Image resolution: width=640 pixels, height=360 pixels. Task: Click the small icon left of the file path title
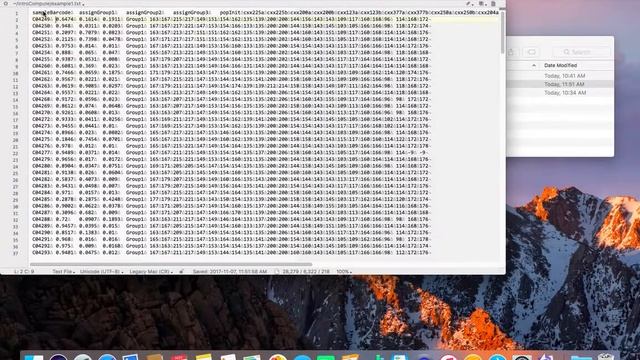(6, 3)
